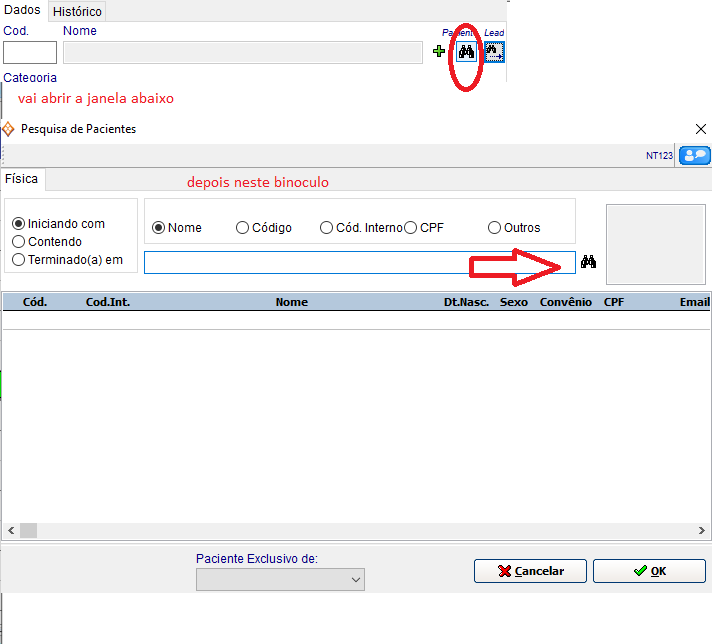Run search with binoculars beside search field
Screen dimensions: 712x644
[x=589, y=262]
